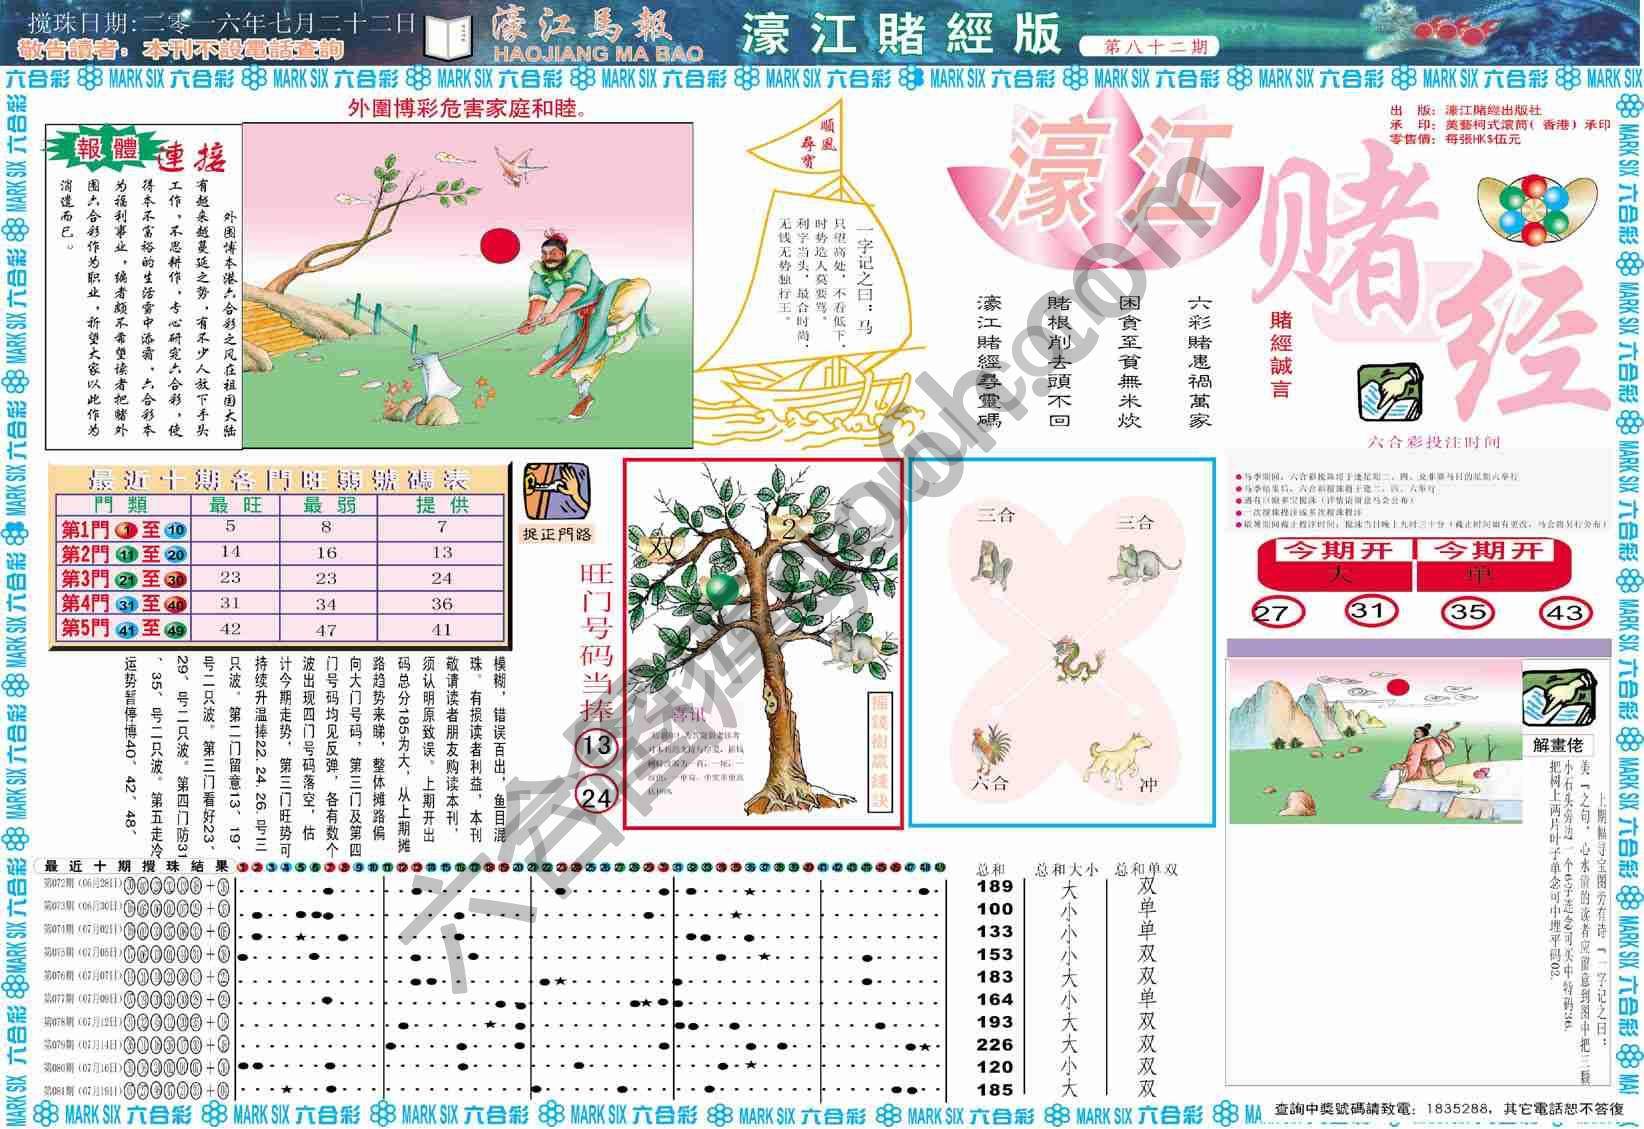Click the dog labeled 冲
The image size is (1644, 1129).
[1122, 757]
